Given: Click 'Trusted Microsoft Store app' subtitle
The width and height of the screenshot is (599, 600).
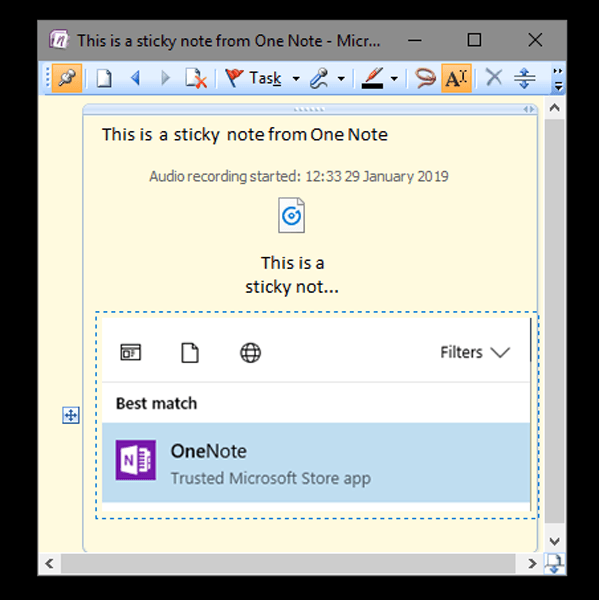Looking at the screenshot, I should click(x=271, y=479).
